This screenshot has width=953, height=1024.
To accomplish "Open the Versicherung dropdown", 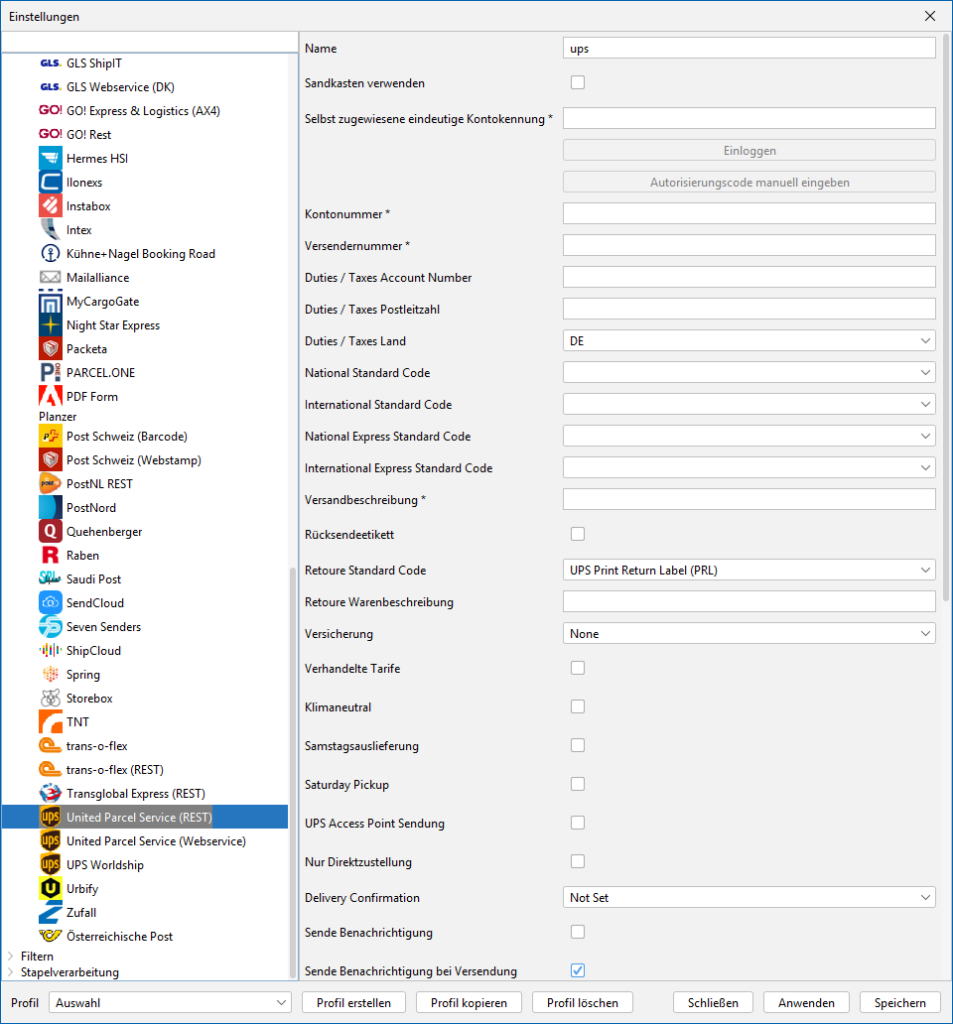I will pyautogui.click(x=749, y=633).
